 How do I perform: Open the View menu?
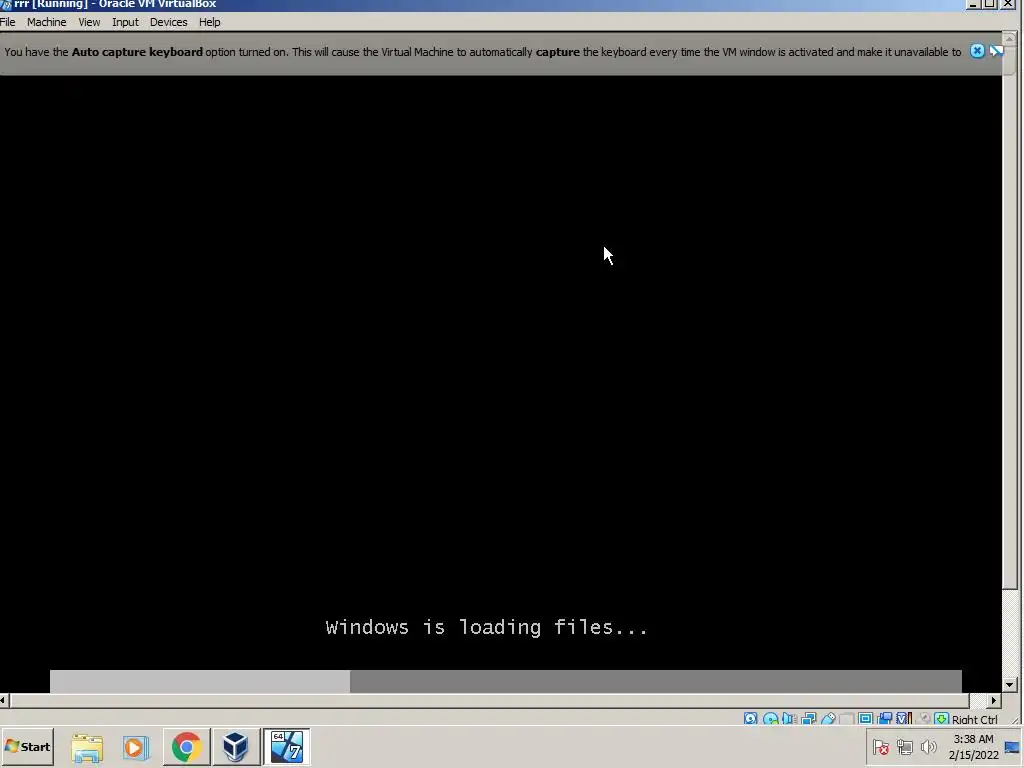[89, 22]
